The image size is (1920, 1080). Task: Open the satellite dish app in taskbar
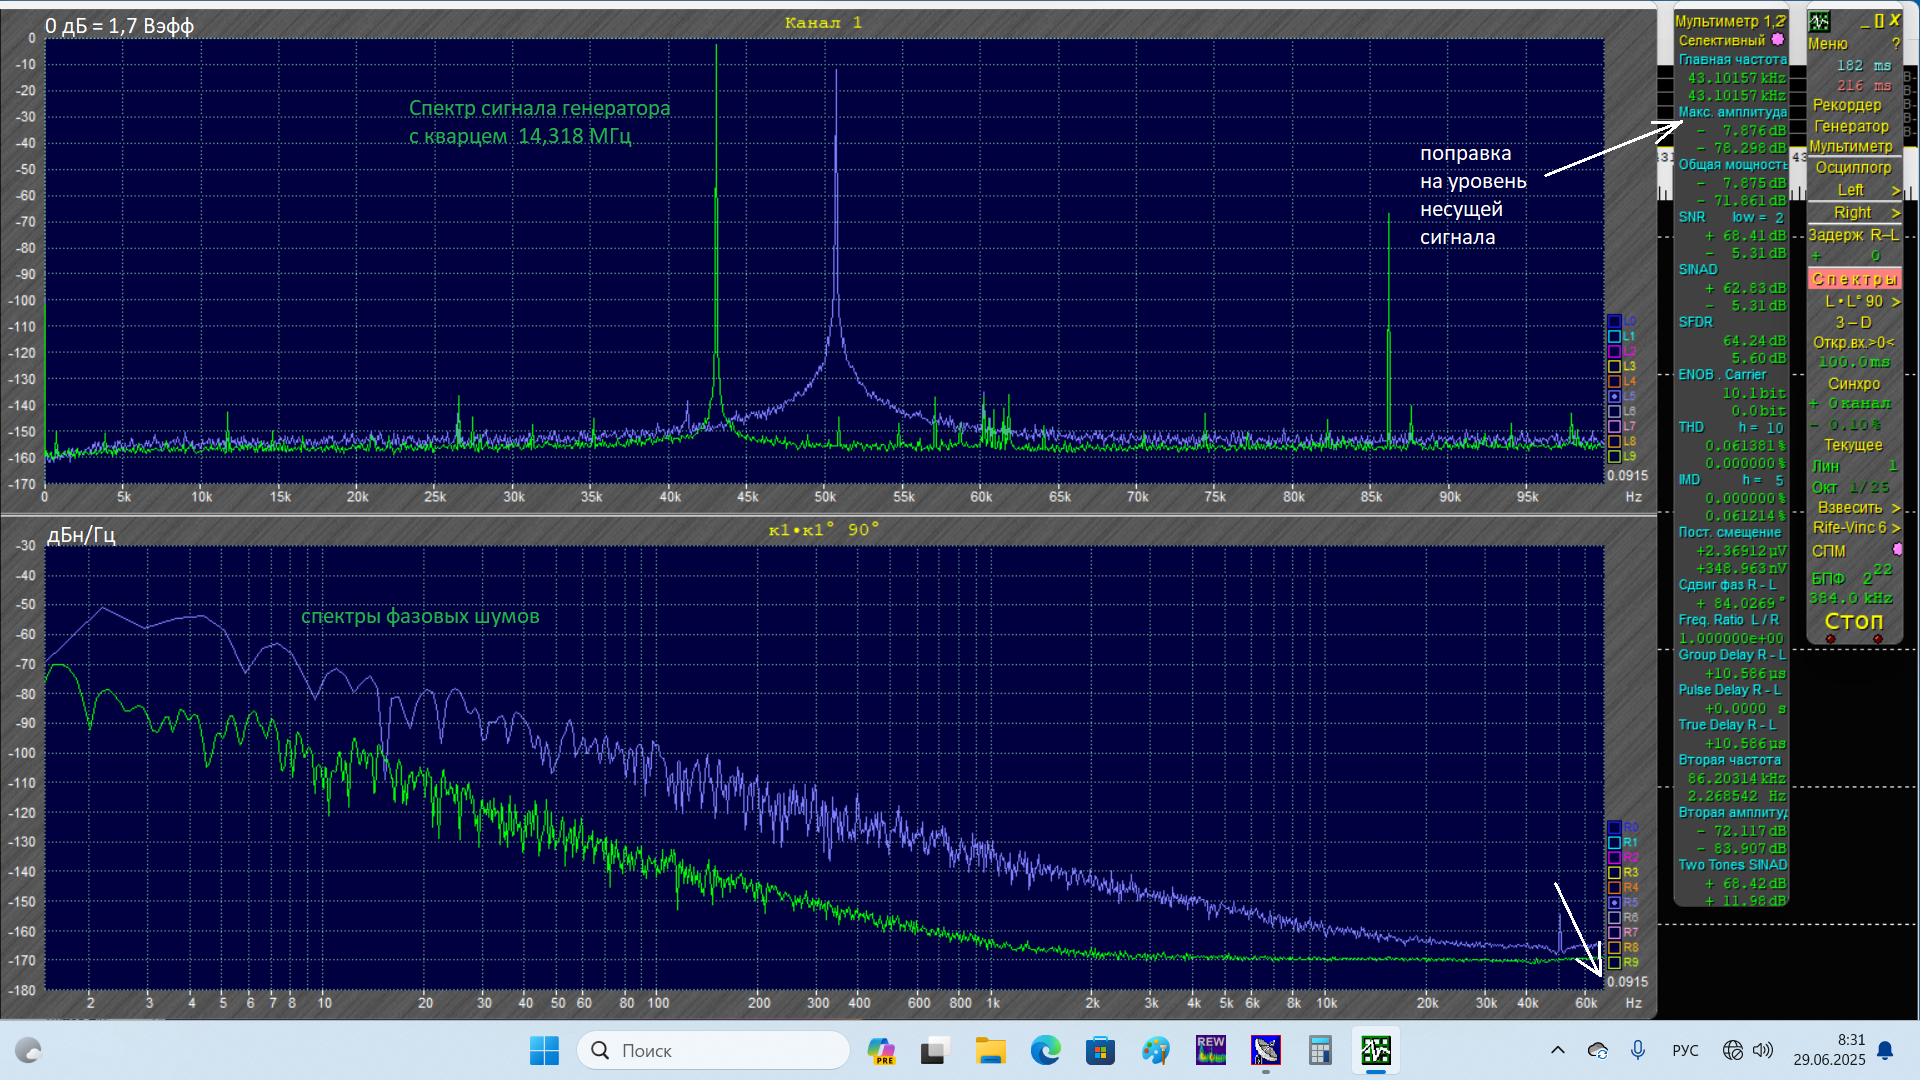pyautogui.click(x=1265, y=1050)
